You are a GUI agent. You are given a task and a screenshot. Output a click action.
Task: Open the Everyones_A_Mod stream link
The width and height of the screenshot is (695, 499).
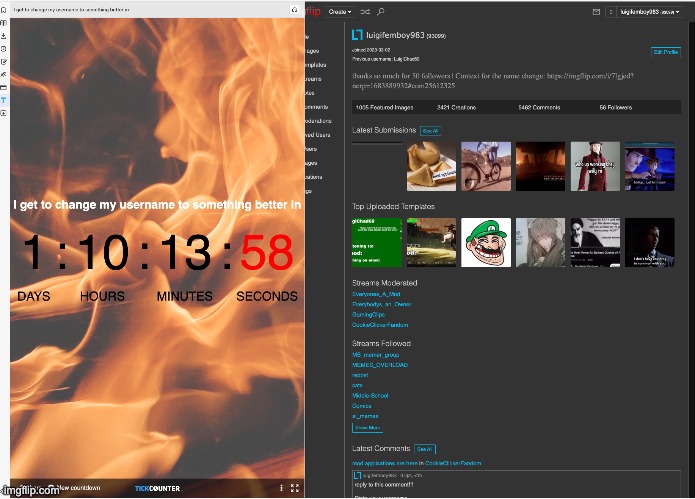[x=376, y=294]
